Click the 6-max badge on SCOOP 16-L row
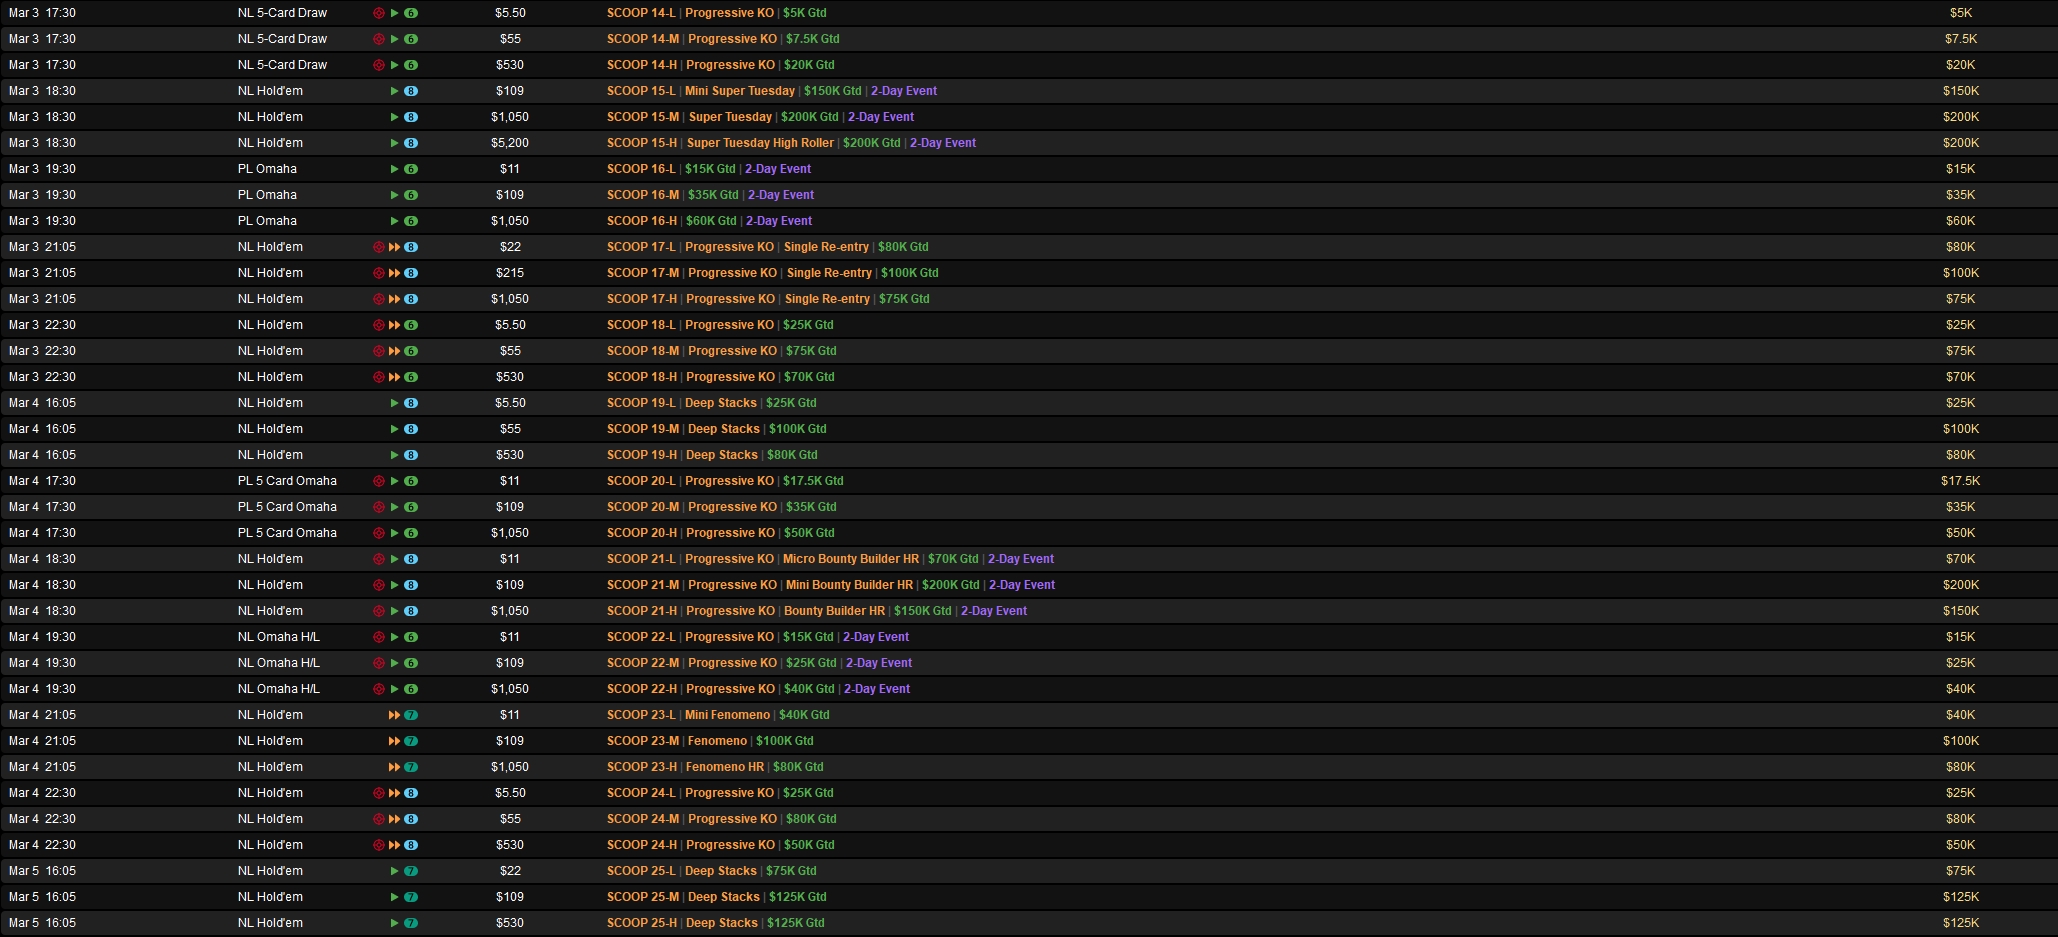 (411, 169)
